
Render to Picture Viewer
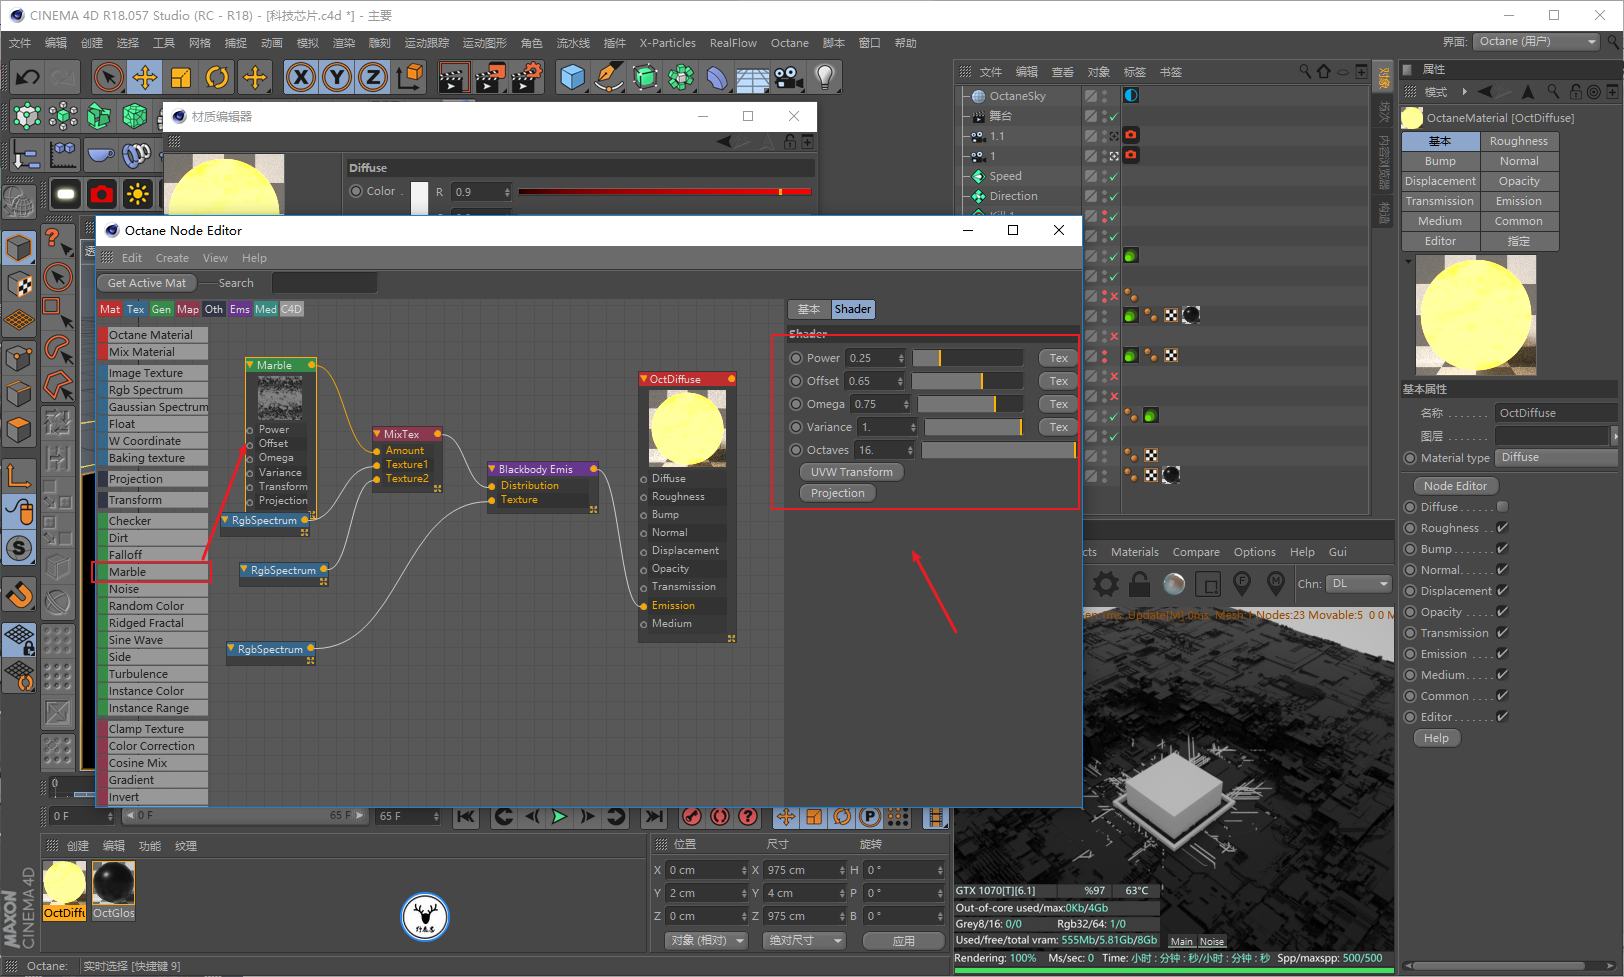tap(489, 77)
